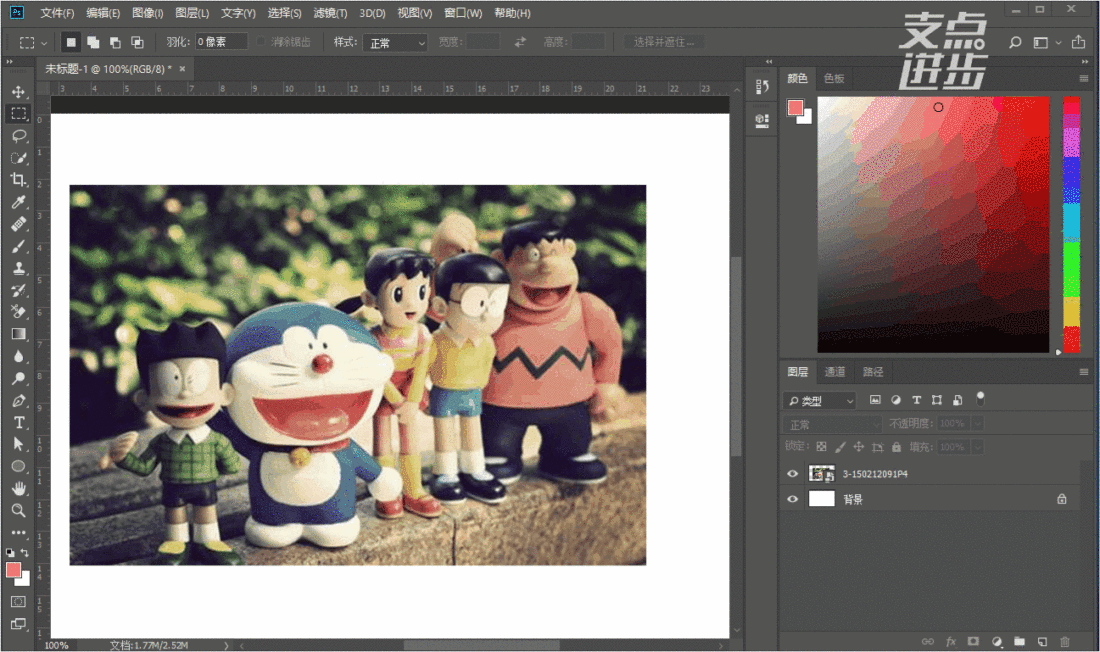The image size is (1100, 652).
Task: Click the 羽化 feather input field
Action: click(x=222, y=42)
